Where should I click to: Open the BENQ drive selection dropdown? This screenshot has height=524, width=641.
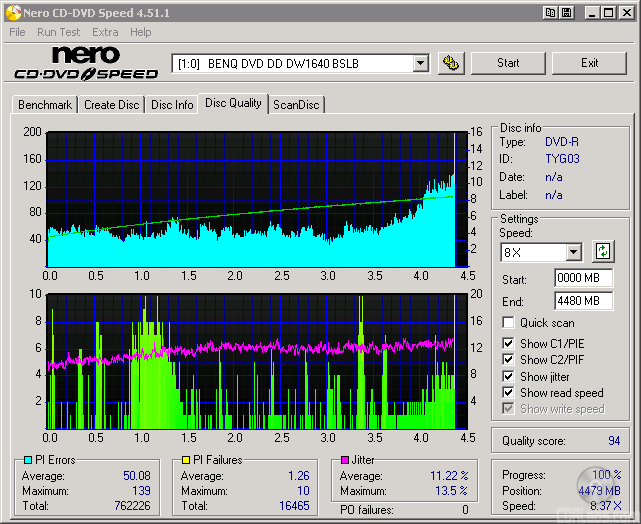coord(420,63)
